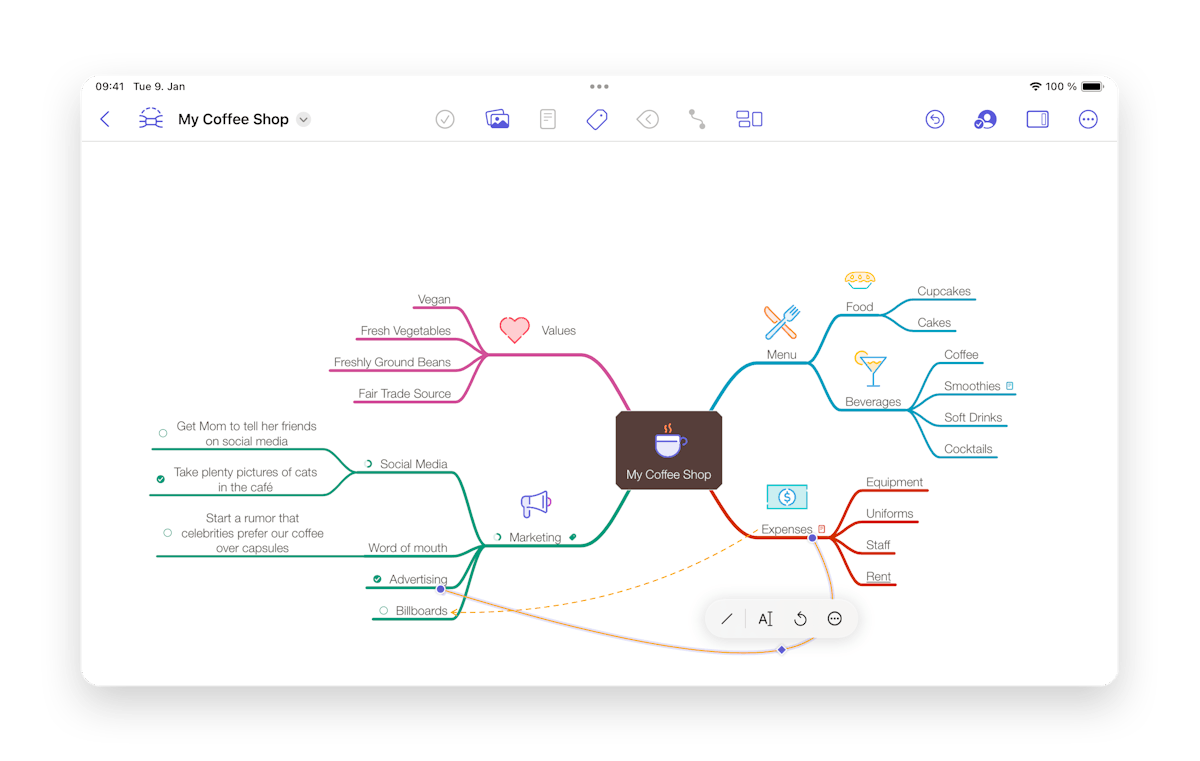Tap the Undo icon on the right
The width and height of the screenshot is (1200, 761).
pos(935,119)
